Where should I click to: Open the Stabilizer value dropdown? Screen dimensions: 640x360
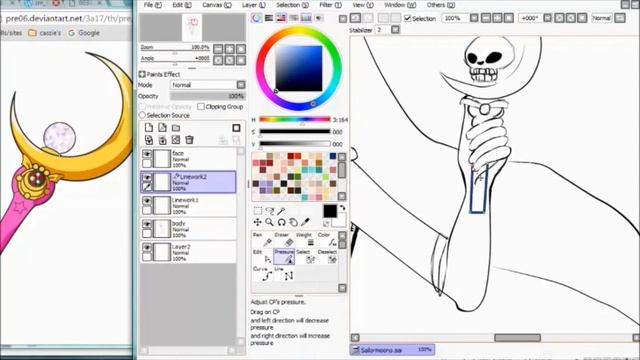pyautogui.click(x=395, y=30)
